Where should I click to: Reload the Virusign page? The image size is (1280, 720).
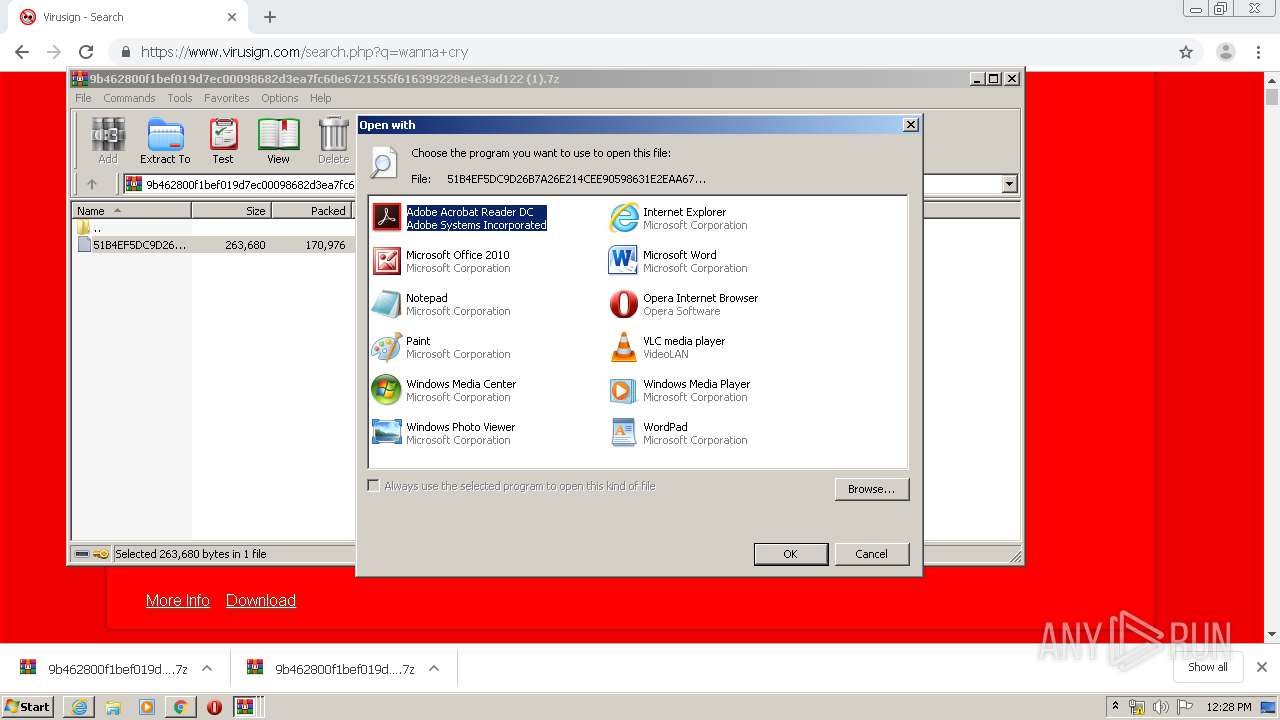coord(86,52)
